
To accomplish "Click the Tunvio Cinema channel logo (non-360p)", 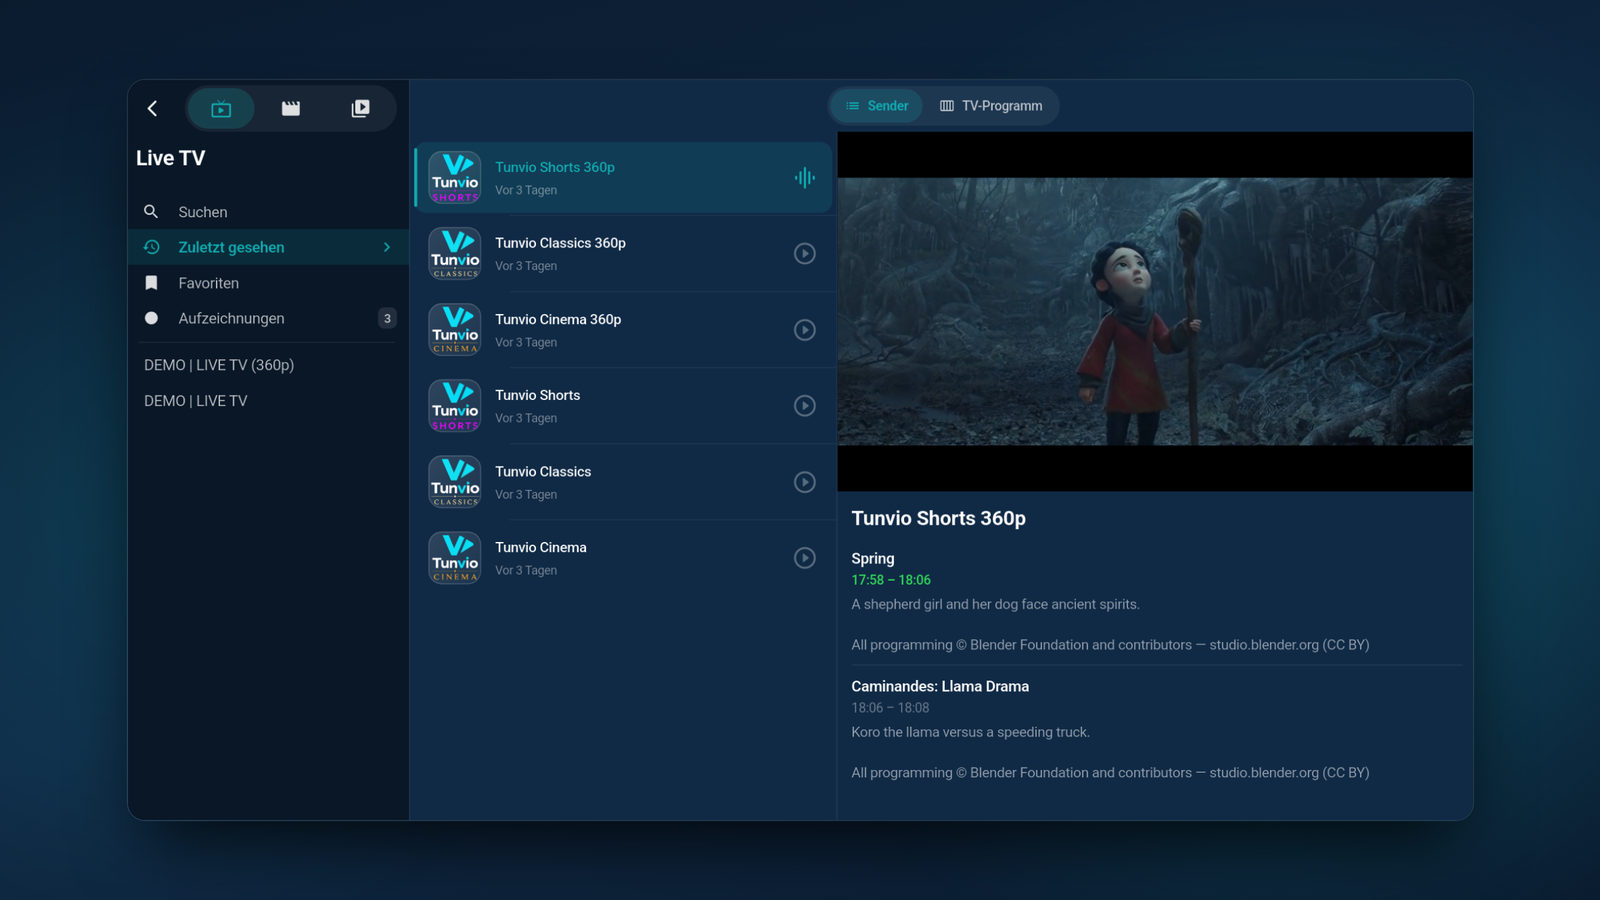I will click(455, 558).
